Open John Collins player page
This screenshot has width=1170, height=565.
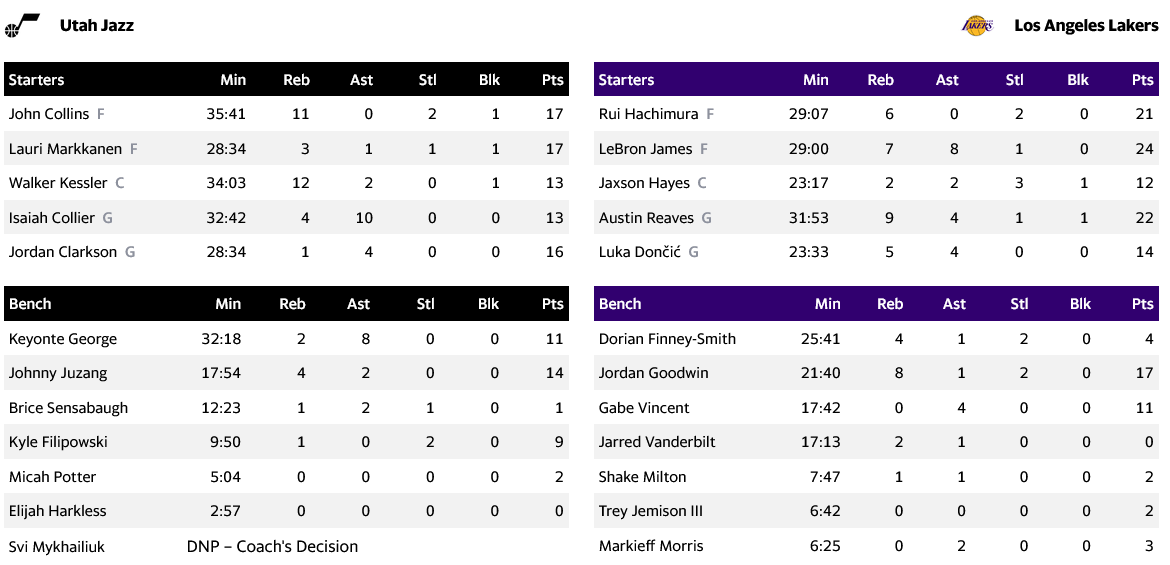click(x=49, y=114)
